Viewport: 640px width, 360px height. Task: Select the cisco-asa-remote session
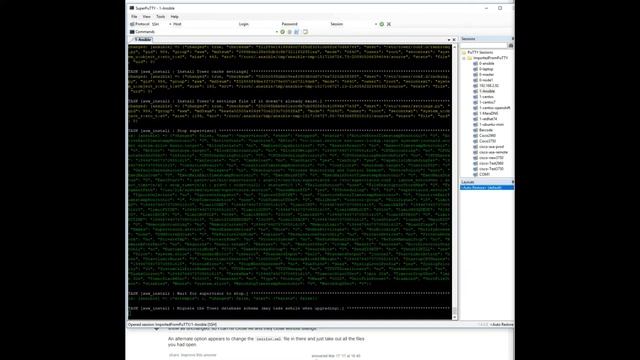493,152
